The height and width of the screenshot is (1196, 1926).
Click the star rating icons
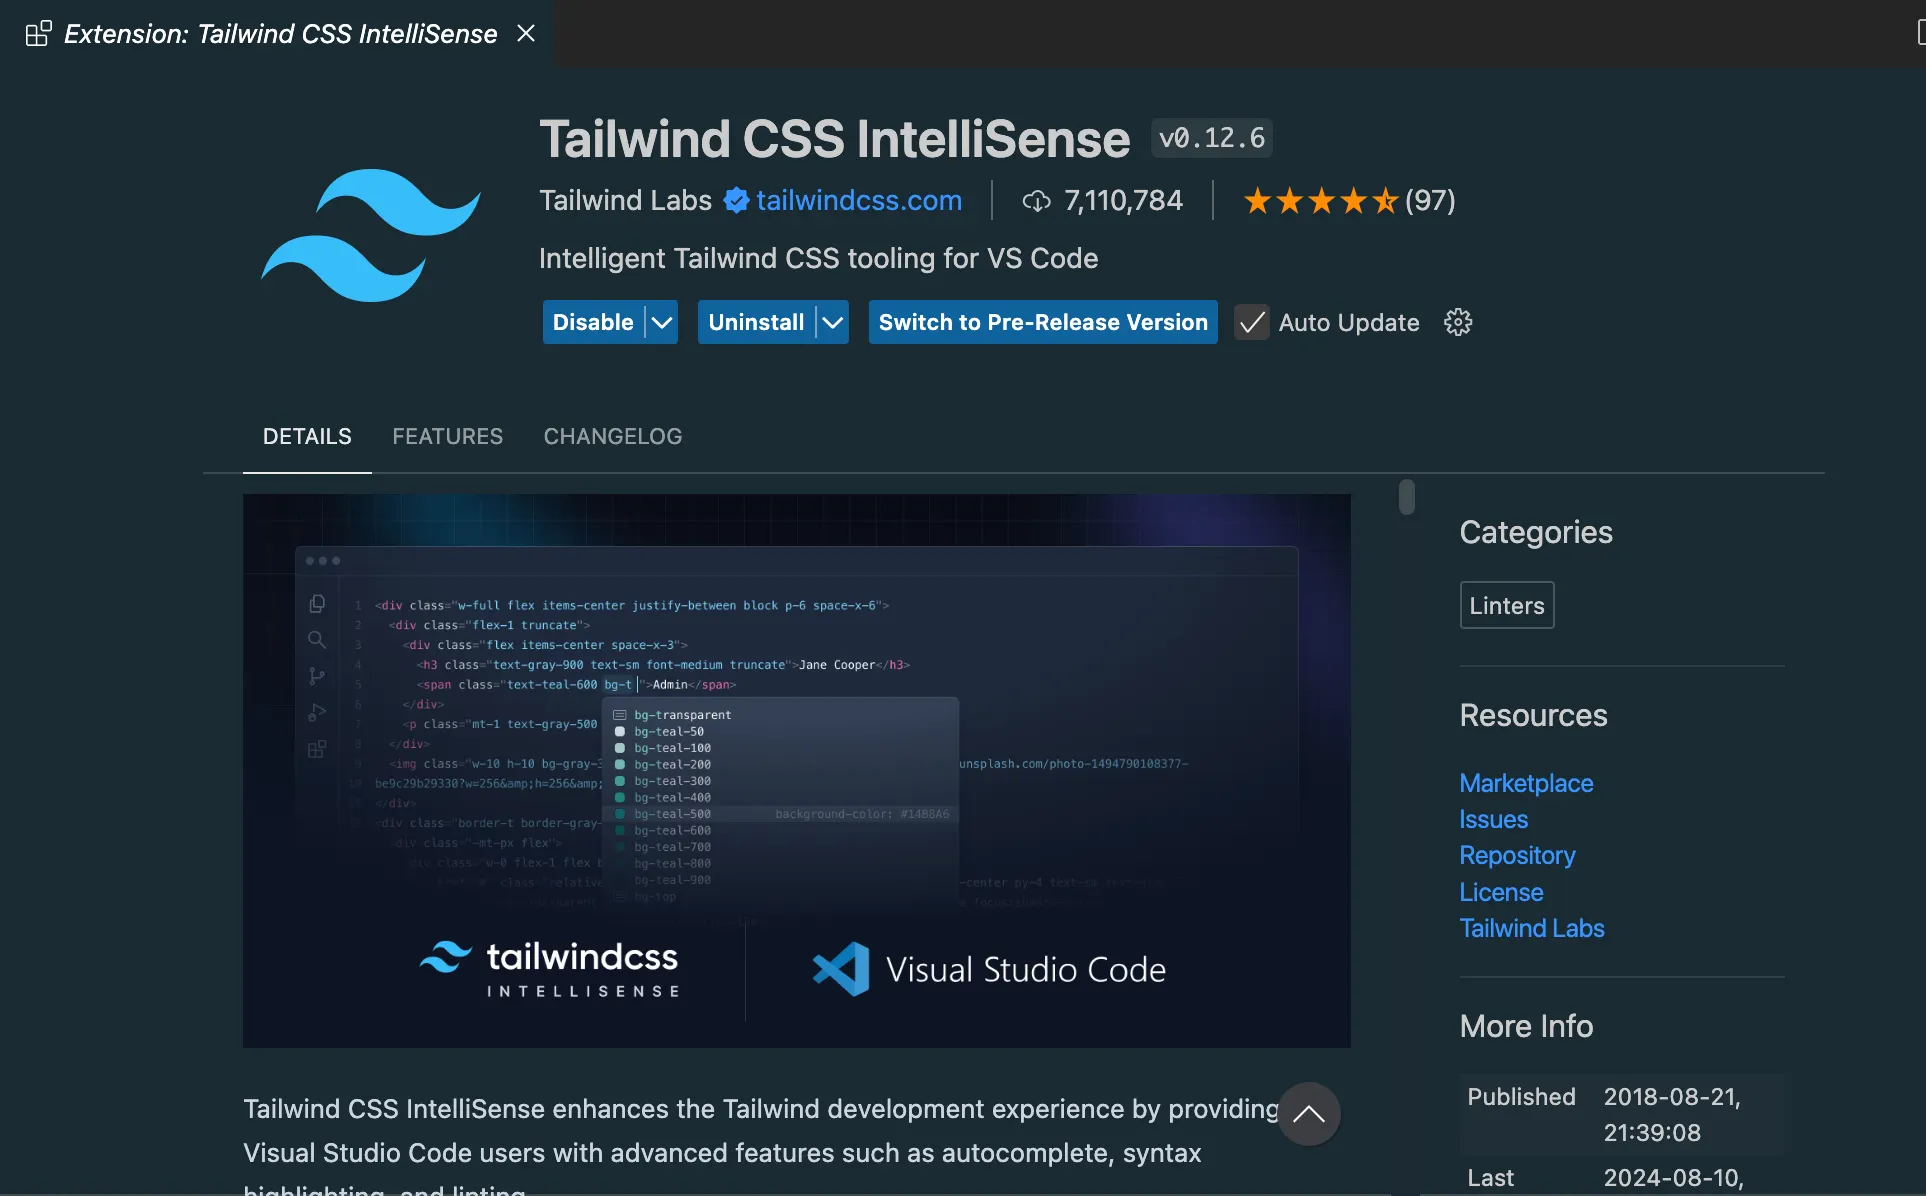pyautogui.click(x=1320, y=201)
